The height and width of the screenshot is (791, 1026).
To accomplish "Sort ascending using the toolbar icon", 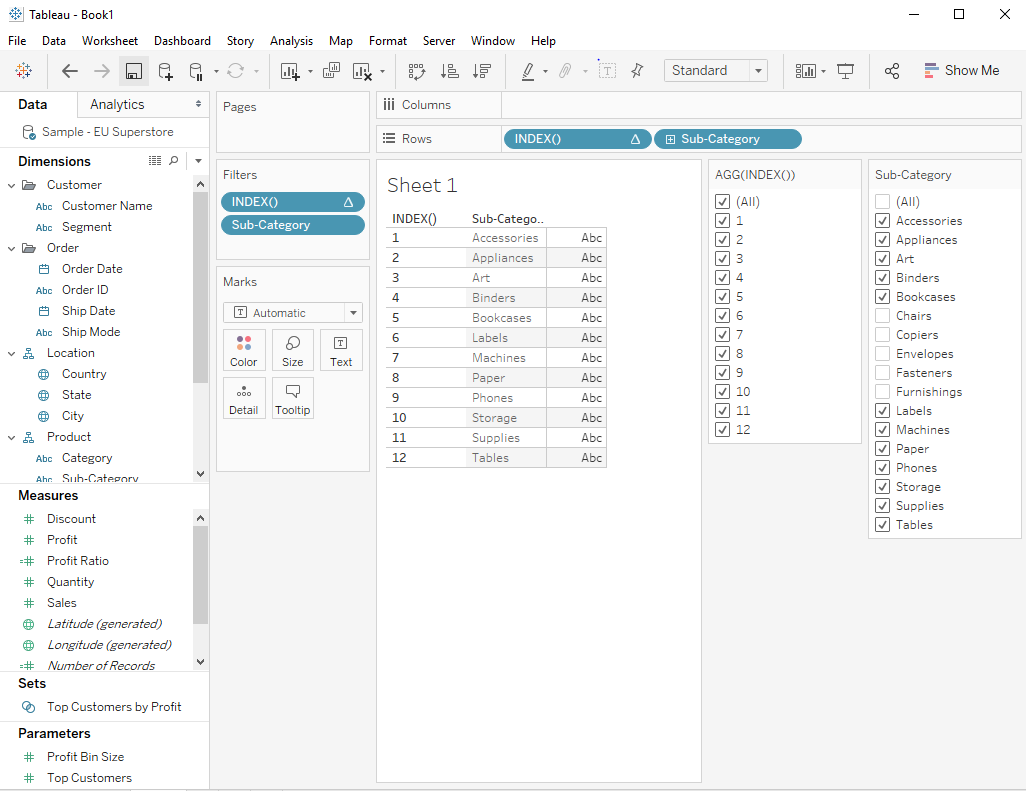I will (449, 71).
